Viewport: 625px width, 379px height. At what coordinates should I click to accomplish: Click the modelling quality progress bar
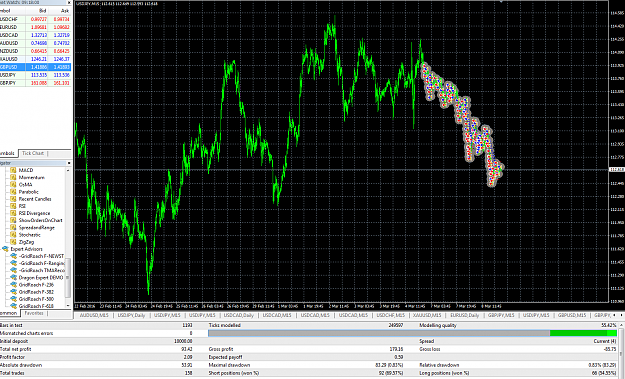413,333
